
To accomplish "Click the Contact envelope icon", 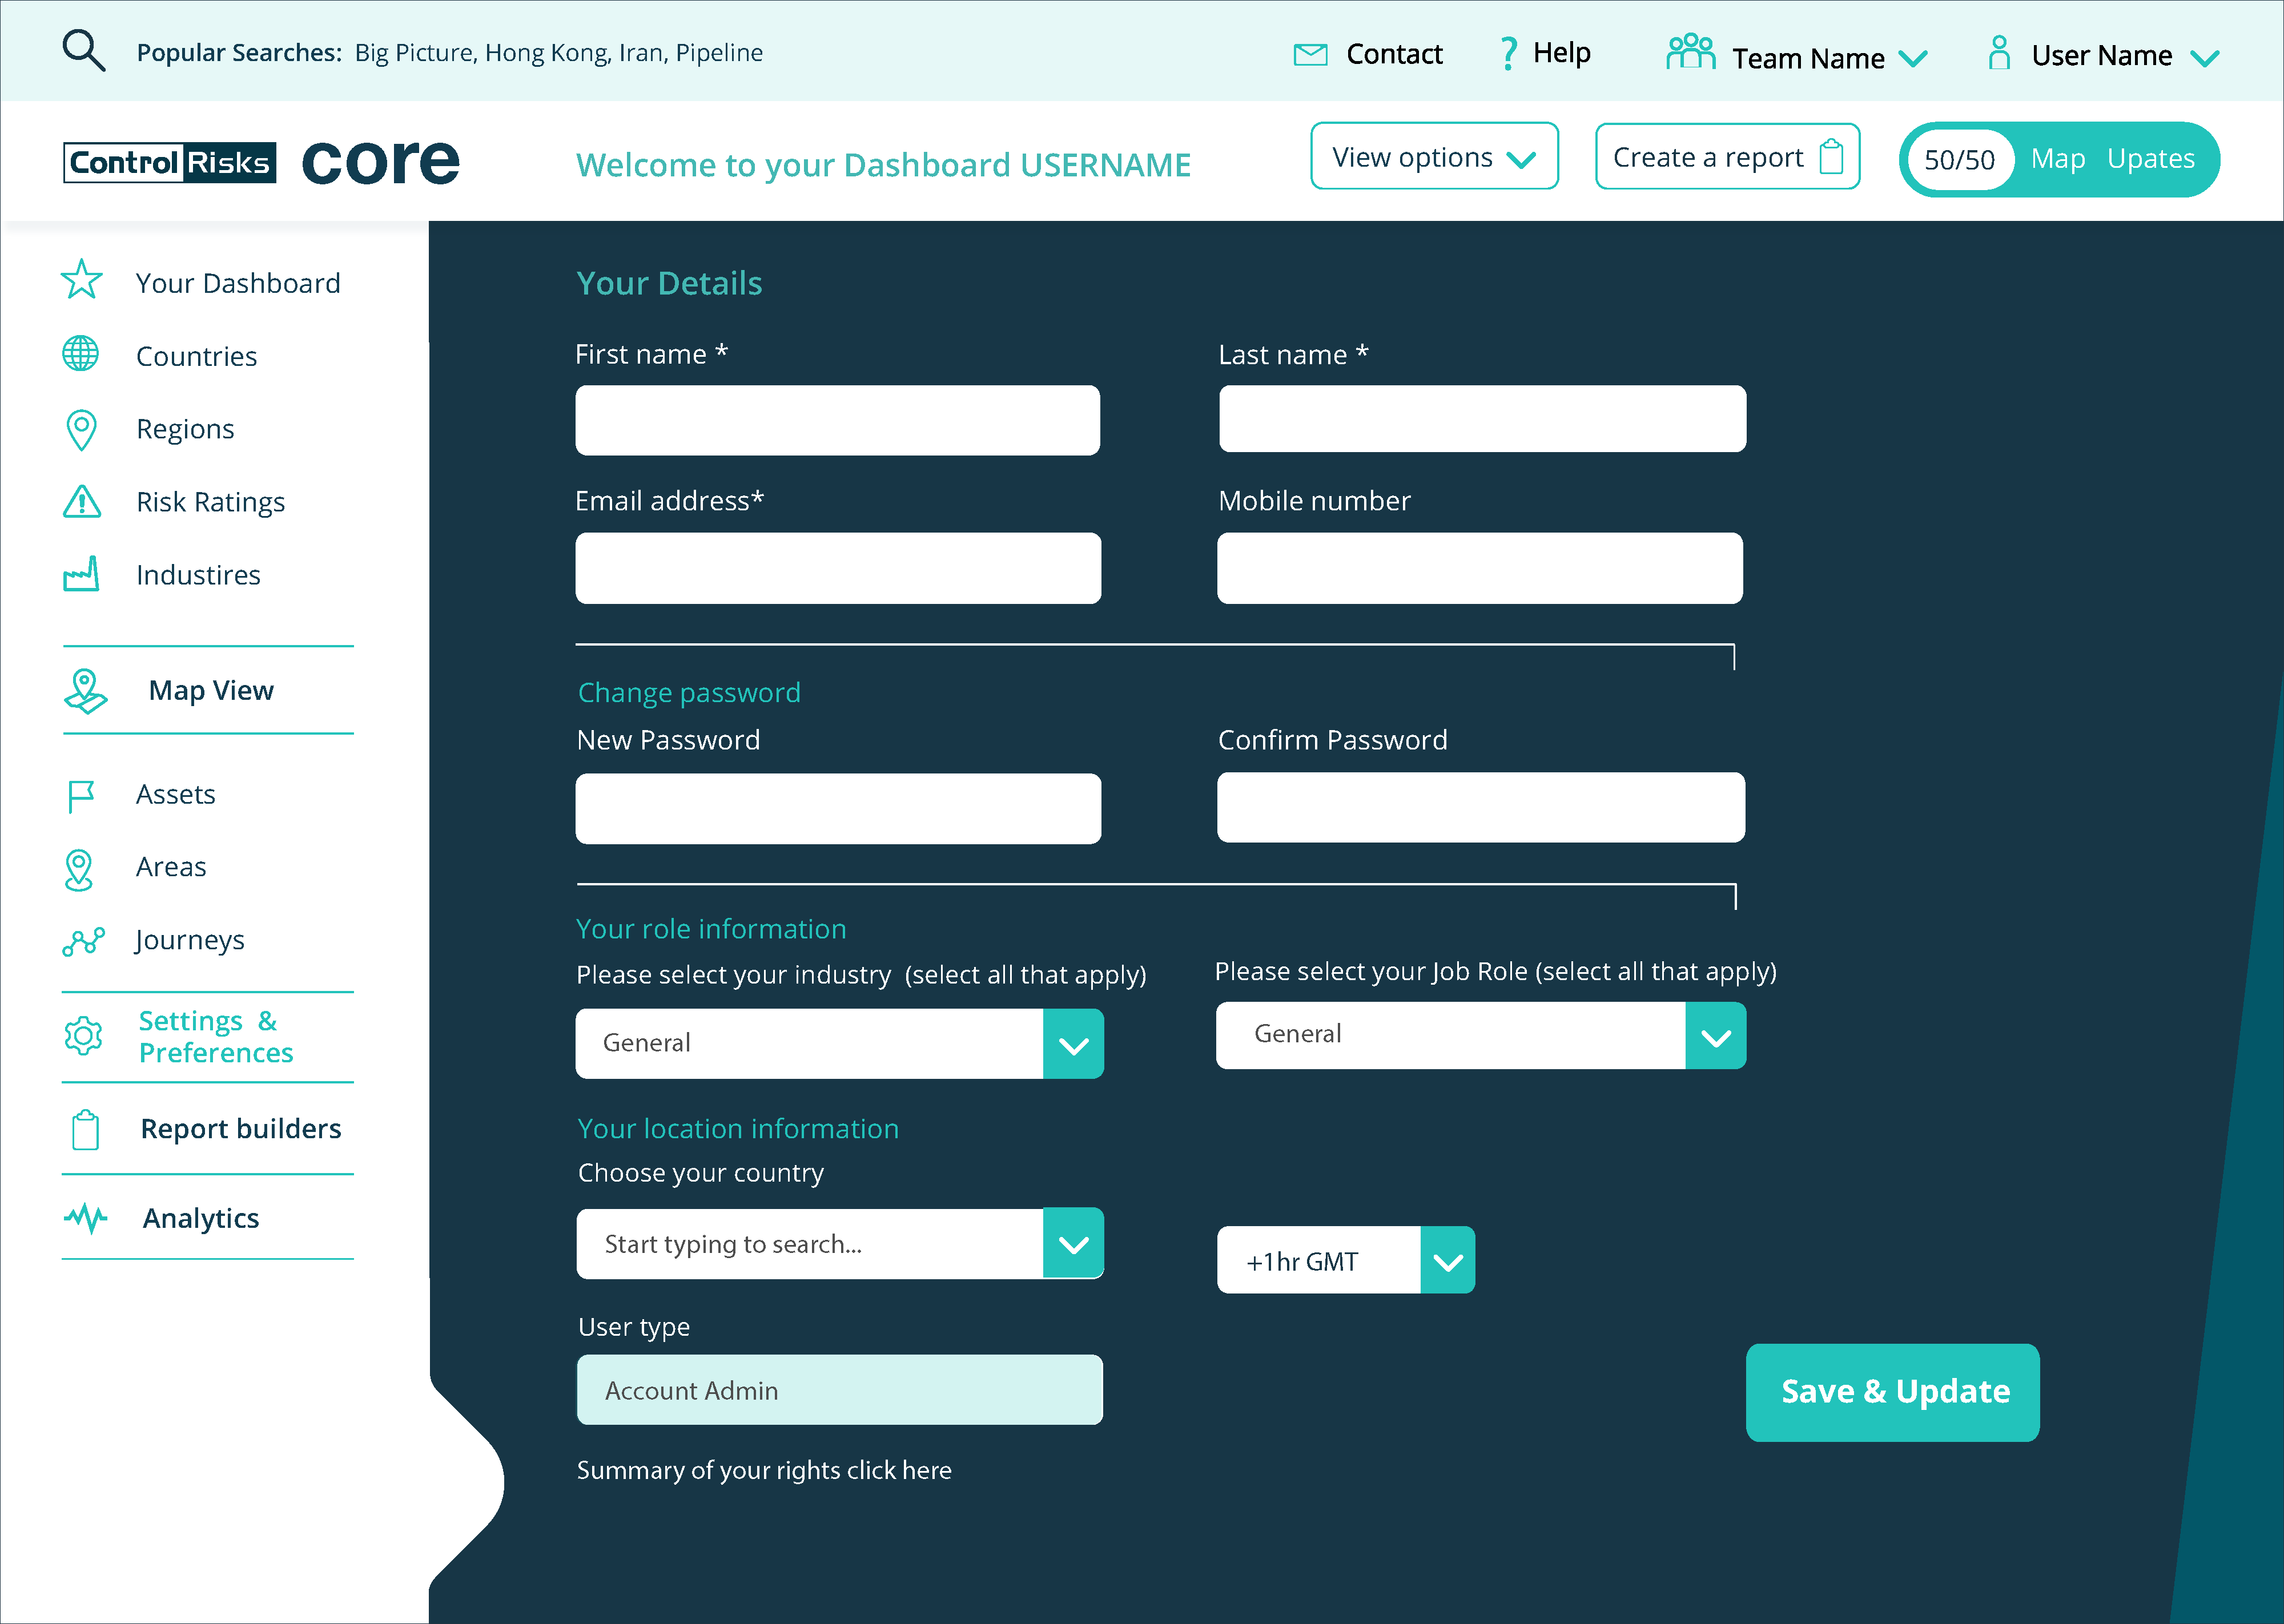I will click(x=1310, y=54).
